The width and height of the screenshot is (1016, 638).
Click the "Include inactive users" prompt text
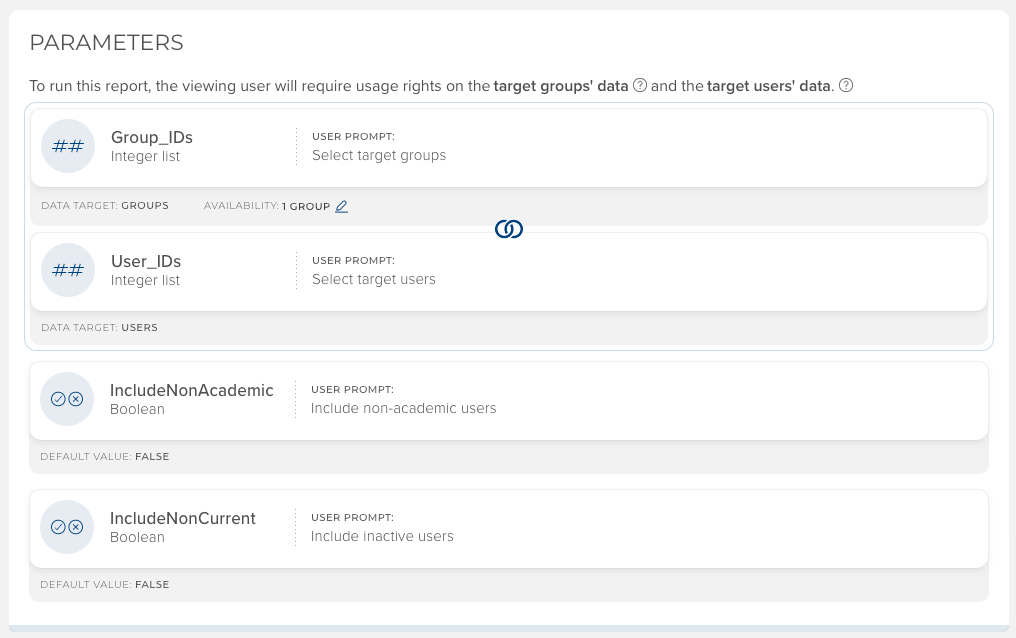tap(382, 536)
